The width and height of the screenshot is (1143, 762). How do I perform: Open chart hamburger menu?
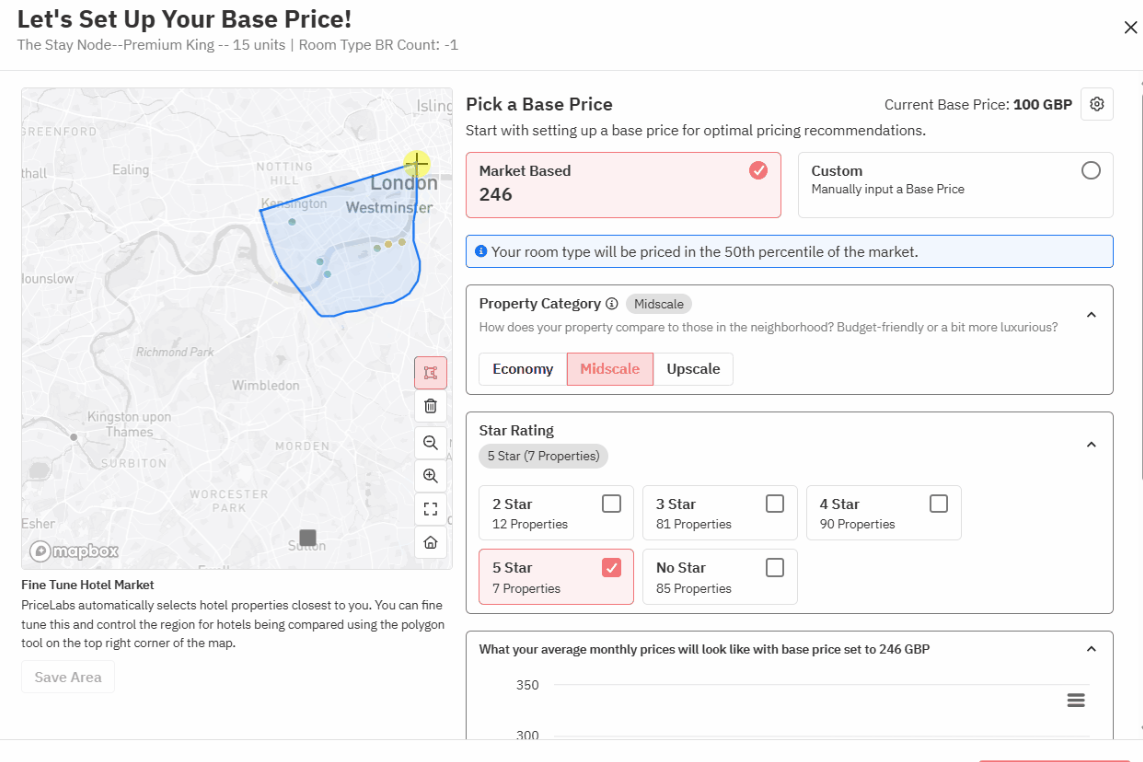[1076, 700]
